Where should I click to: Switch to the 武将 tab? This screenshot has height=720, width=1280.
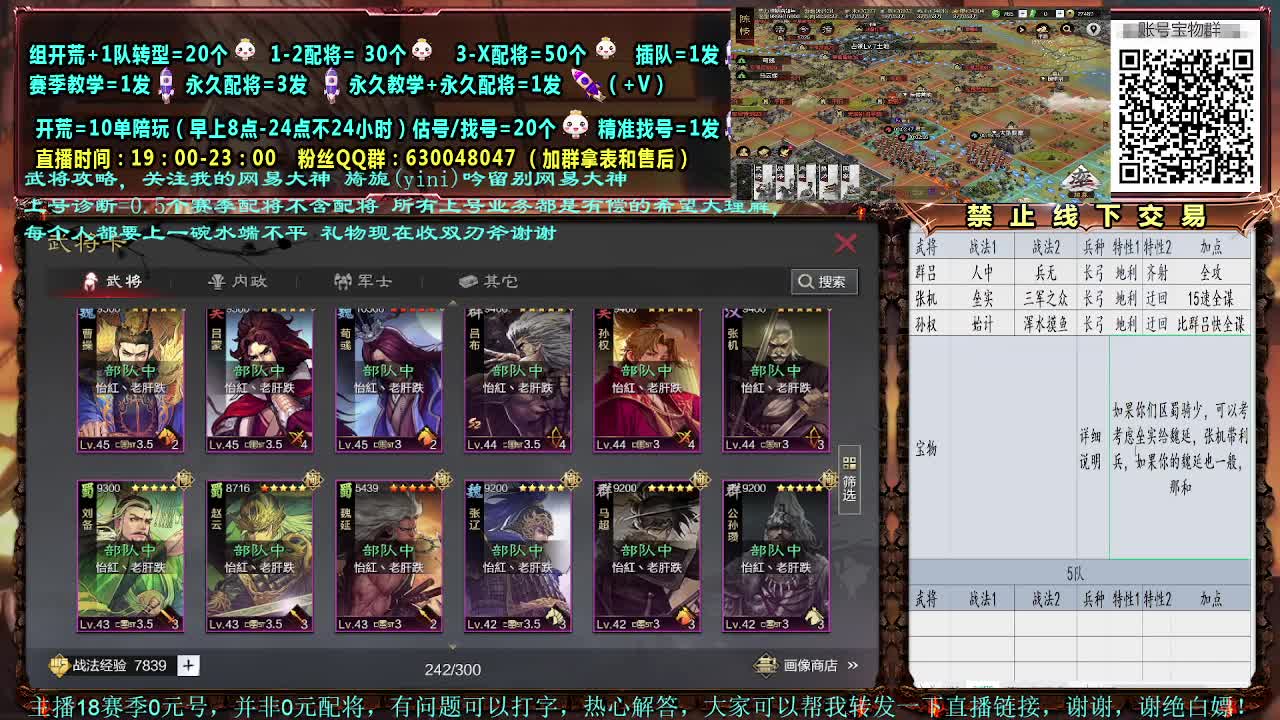113,281
